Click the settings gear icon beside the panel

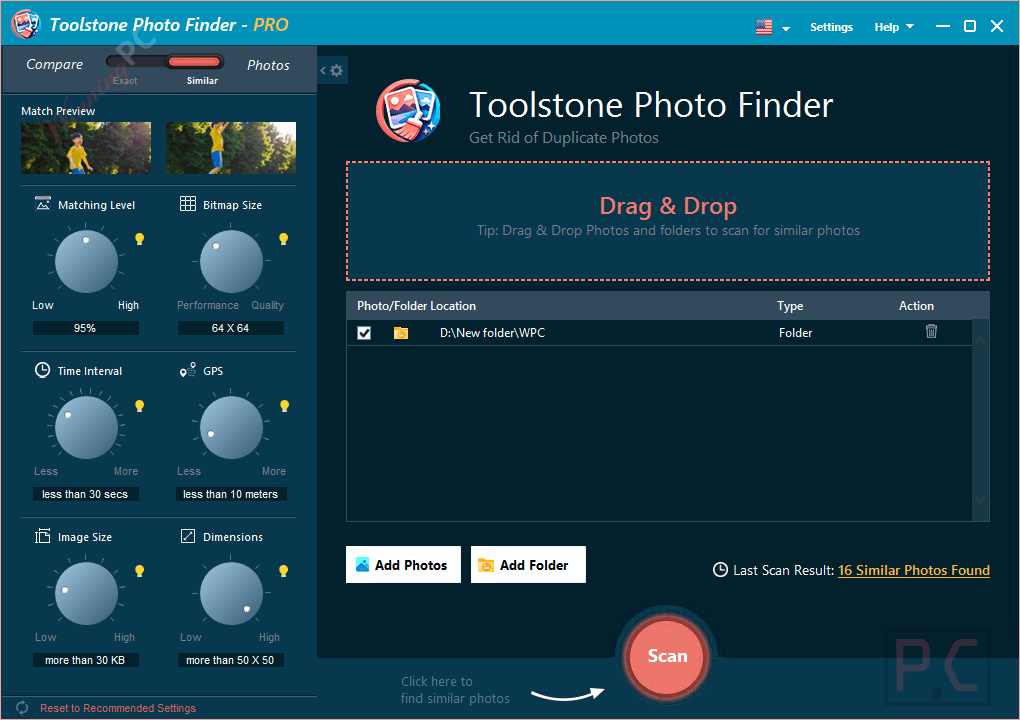(336, 70)
